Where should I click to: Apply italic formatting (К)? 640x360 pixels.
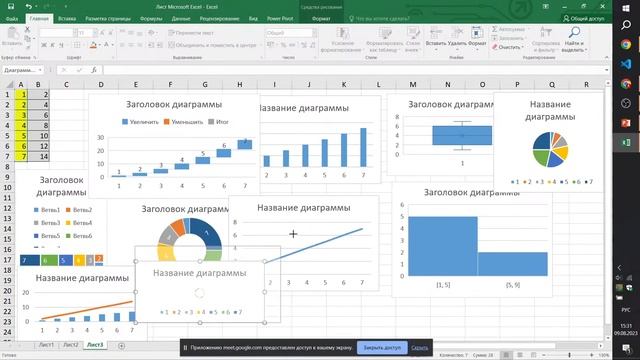click(52, 45)
